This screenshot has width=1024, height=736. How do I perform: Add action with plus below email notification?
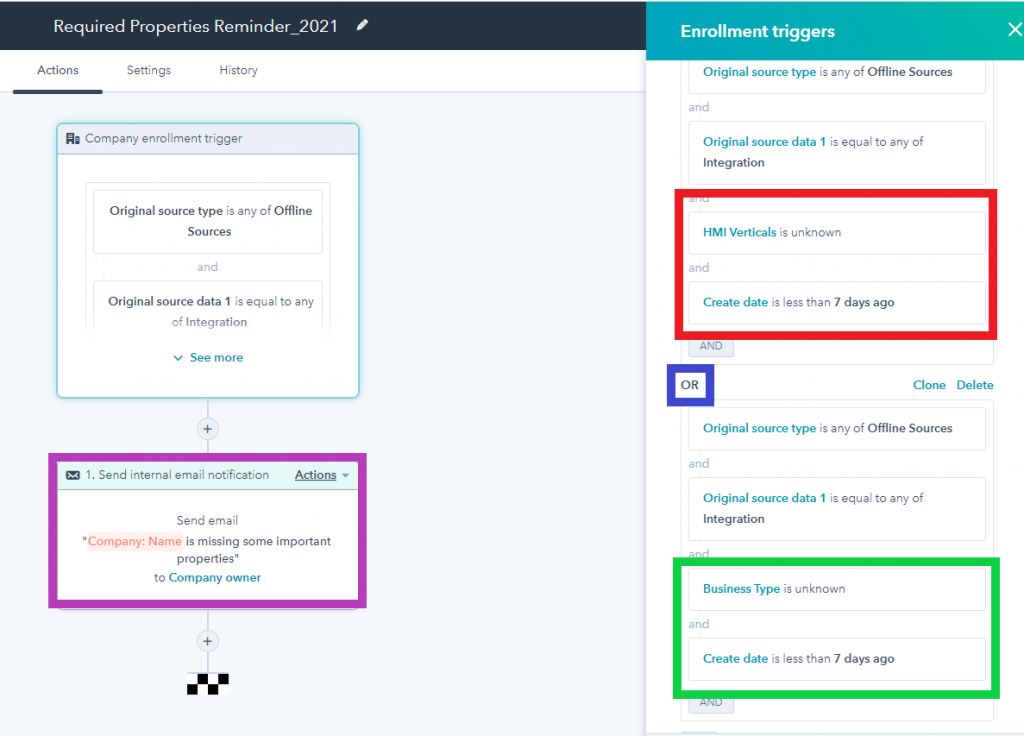208,641
